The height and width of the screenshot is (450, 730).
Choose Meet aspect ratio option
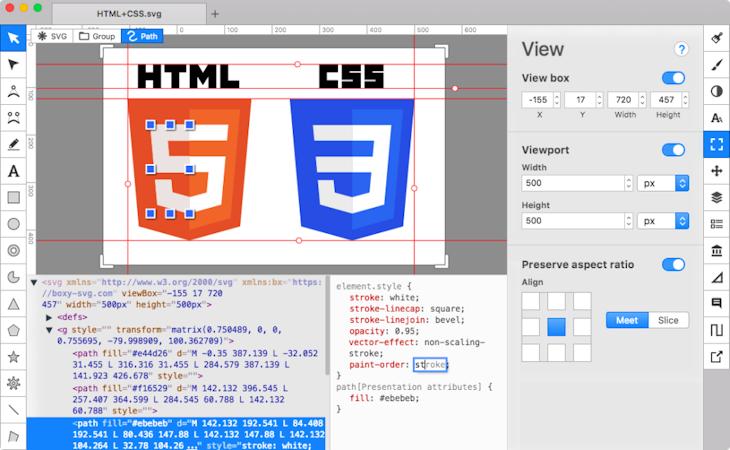click(x=627, y=320)
